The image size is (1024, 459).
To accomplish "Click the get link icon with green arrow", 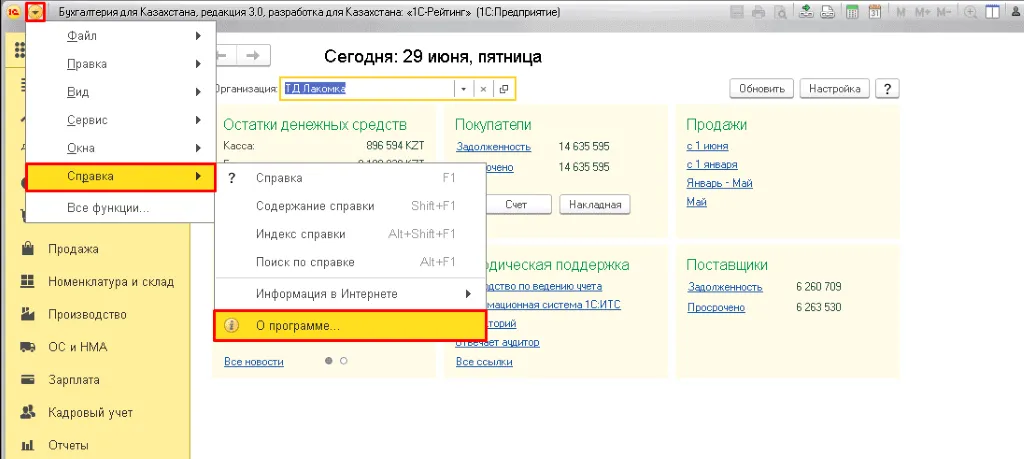I will click(x=806, y=12).
